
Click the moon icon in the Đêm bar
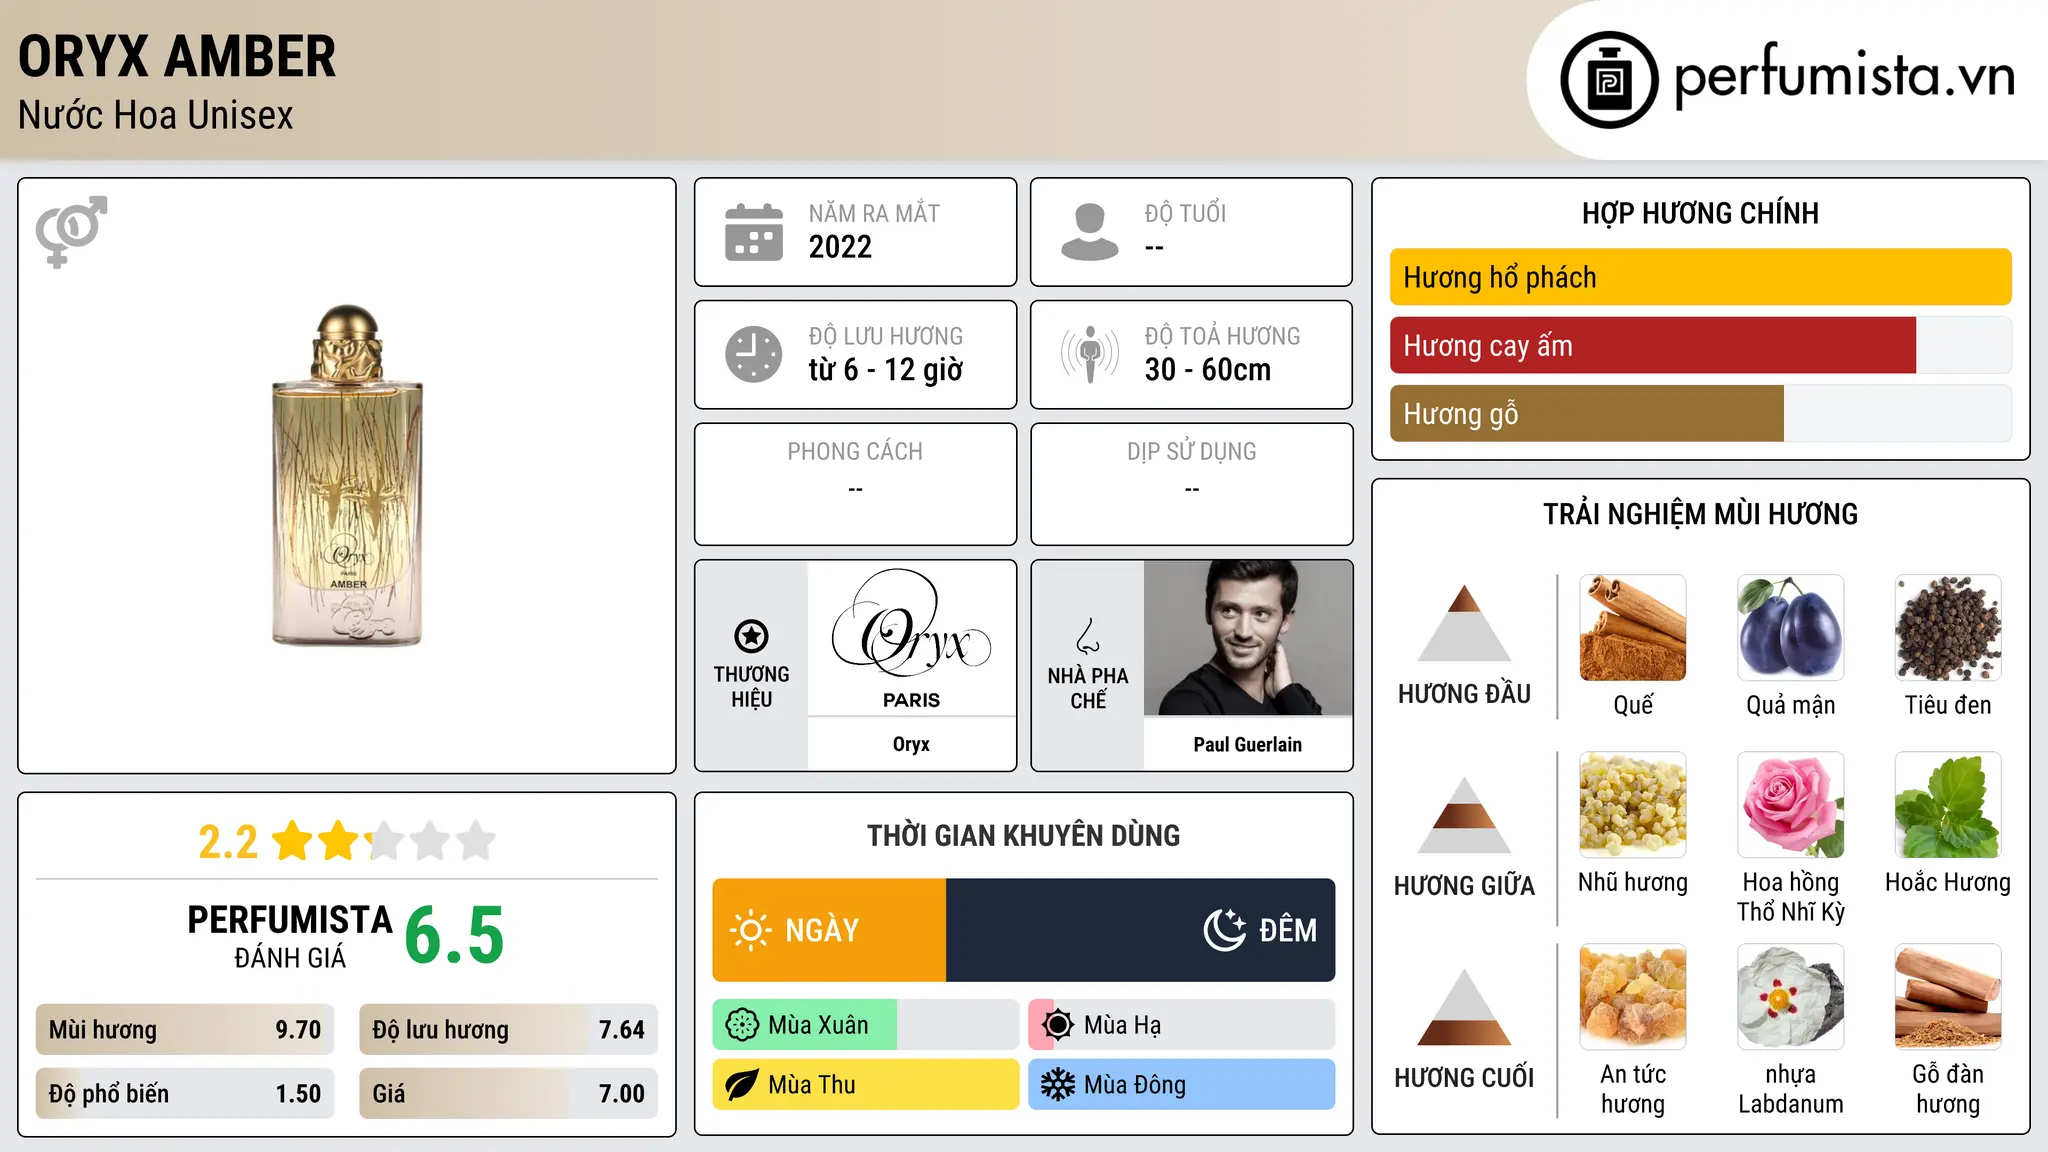pos(1225,930)
